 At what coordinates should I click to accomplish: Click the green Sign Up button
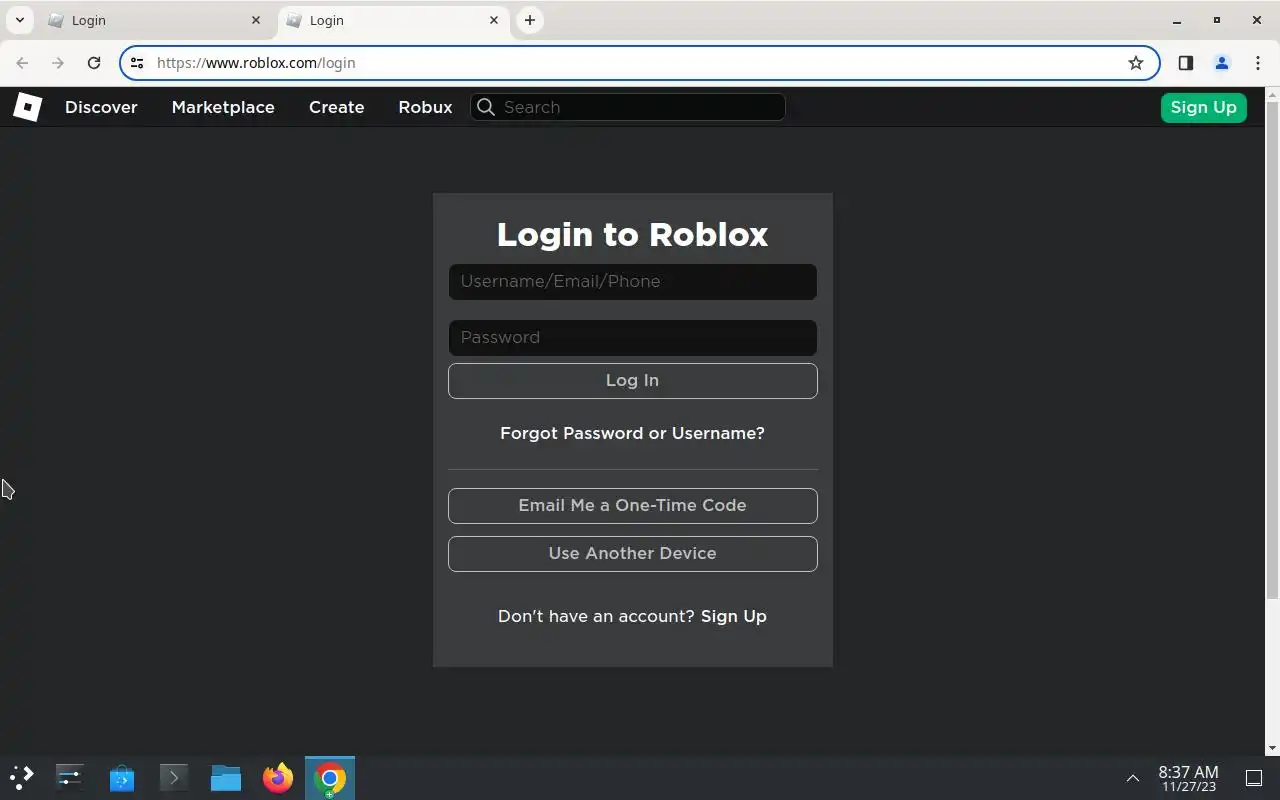pyautogui.click(x=1203, y=107)
